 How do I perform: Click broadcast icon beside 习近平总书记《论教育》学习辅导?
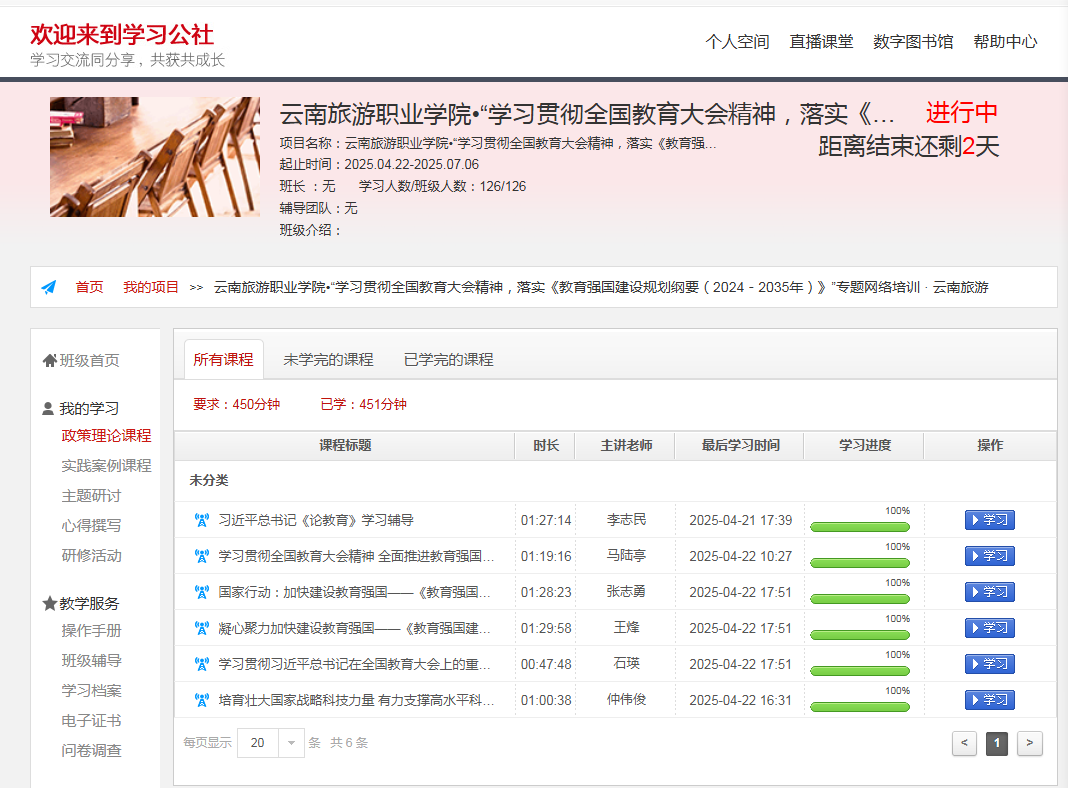[x=201, y=520]
